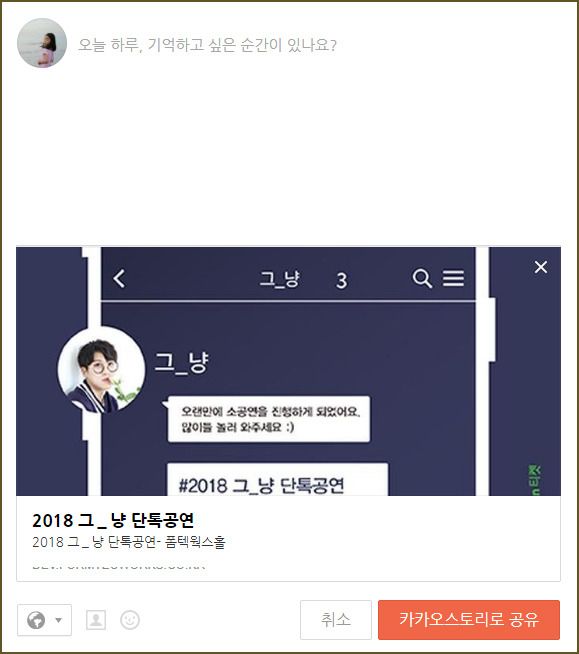Click the 폼텍웍스홀 description text line
This screenshot has width=579, height=654.
pyautogui.click(x=128, y=542)
